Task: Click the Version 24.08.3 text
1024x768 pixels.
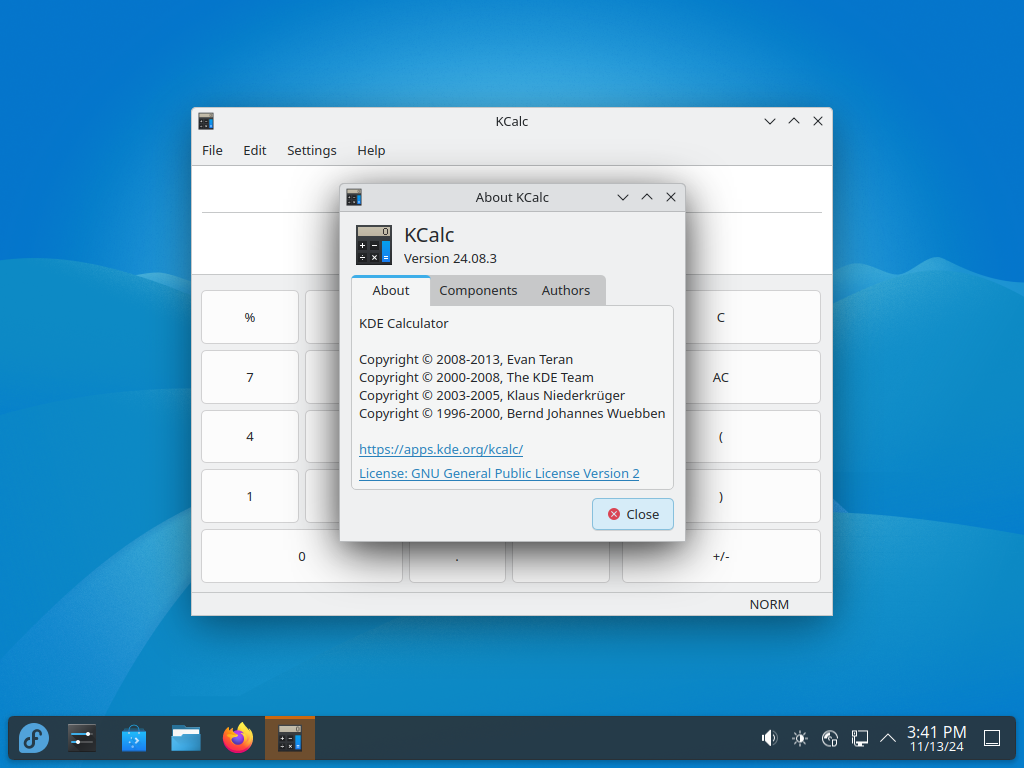Action: [x=450, y=259]
